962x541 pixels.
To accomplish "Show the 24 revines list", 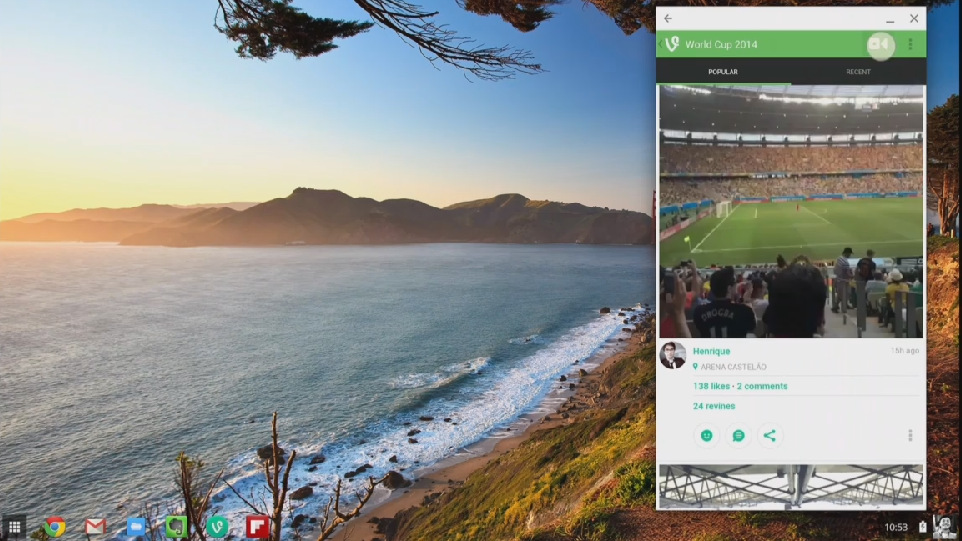I will (714, 405).
